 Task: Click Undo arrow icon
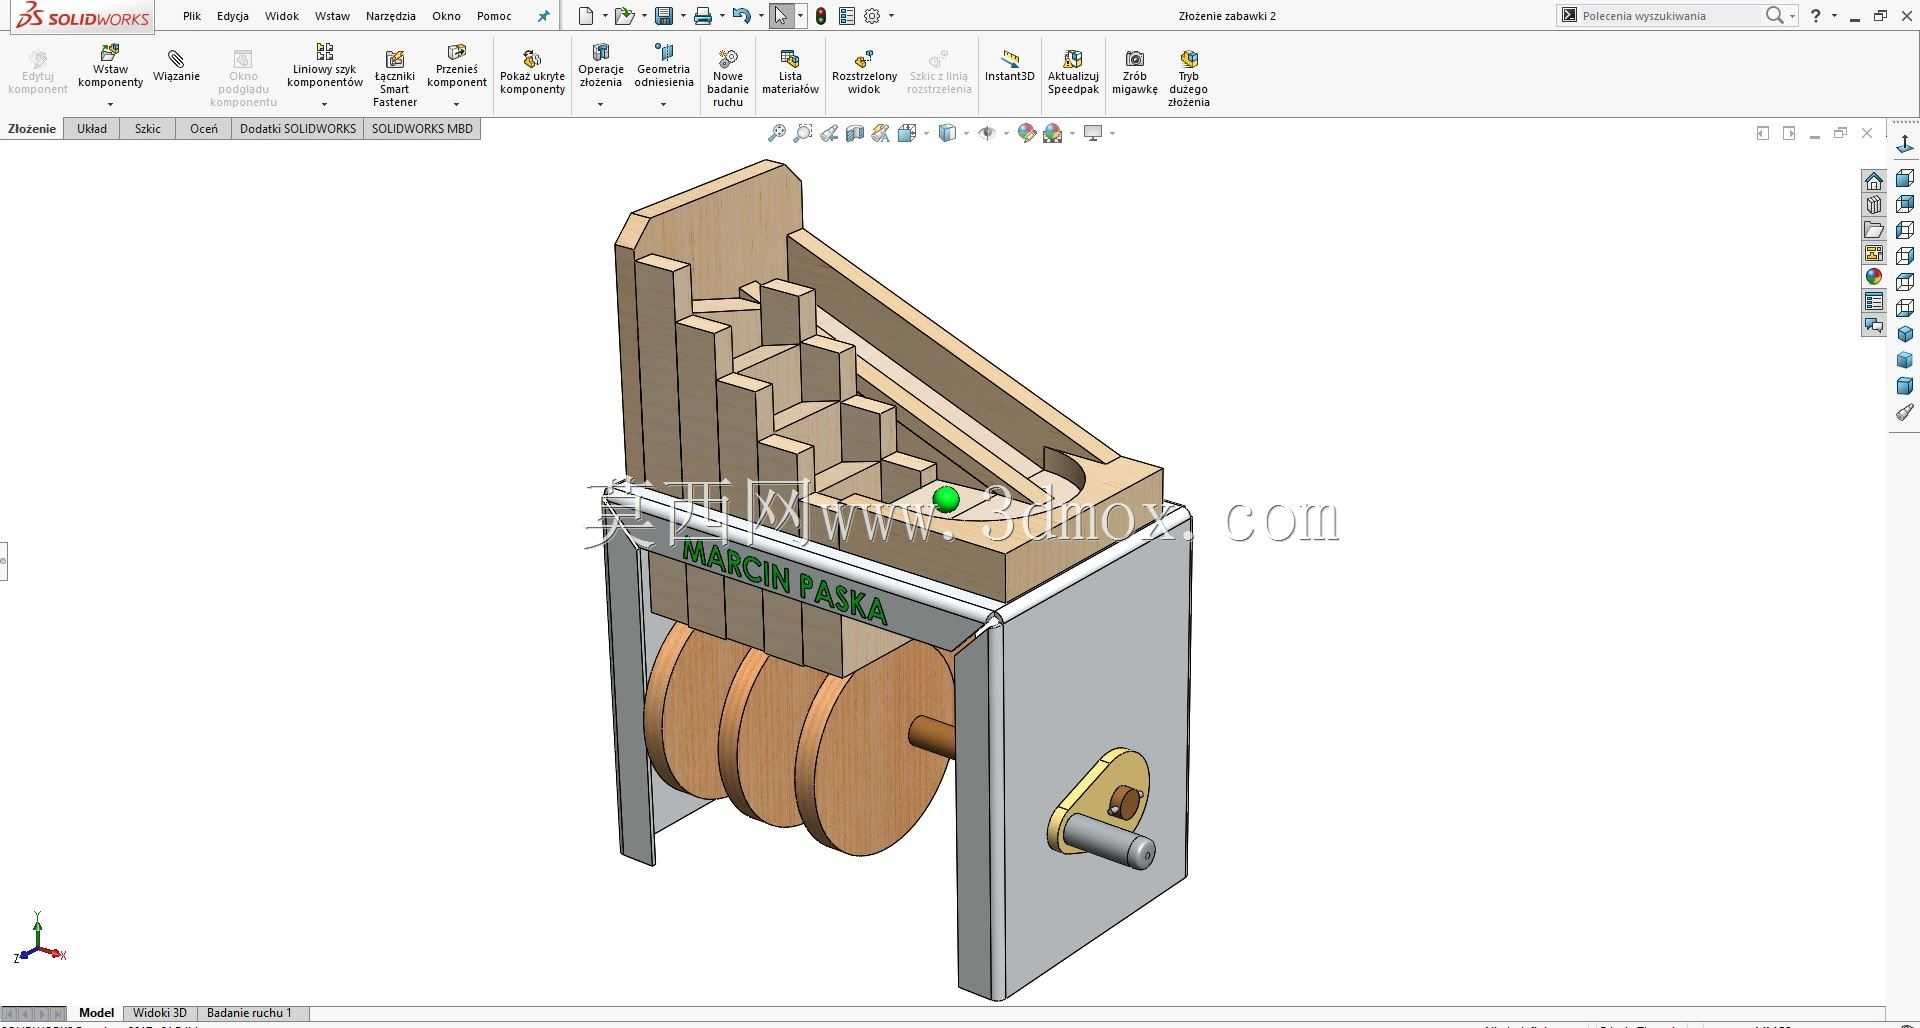point(741,16)
